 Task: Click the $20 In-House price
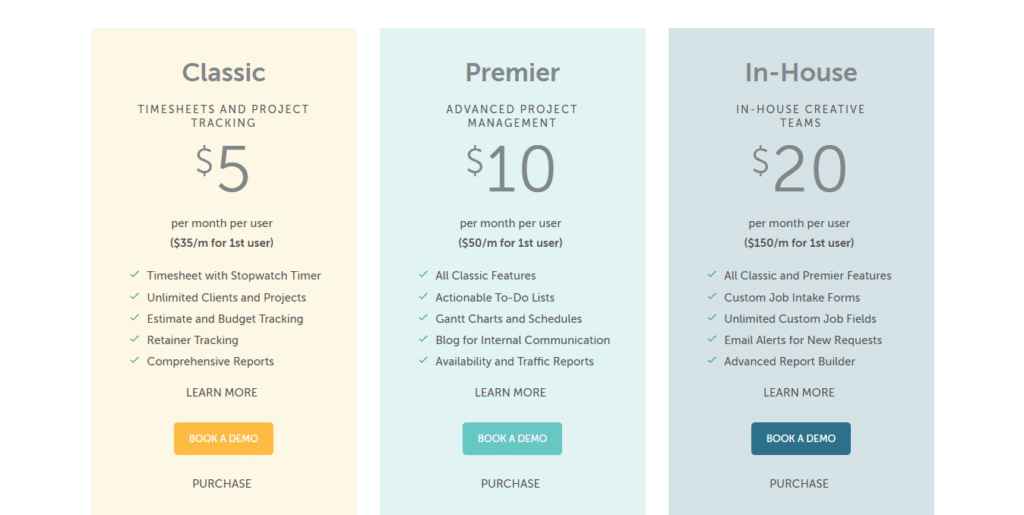click(799, 169)
